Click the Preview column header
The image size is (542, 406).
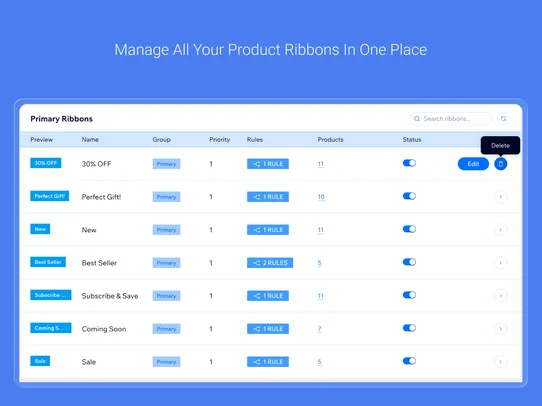click(41, 140)
